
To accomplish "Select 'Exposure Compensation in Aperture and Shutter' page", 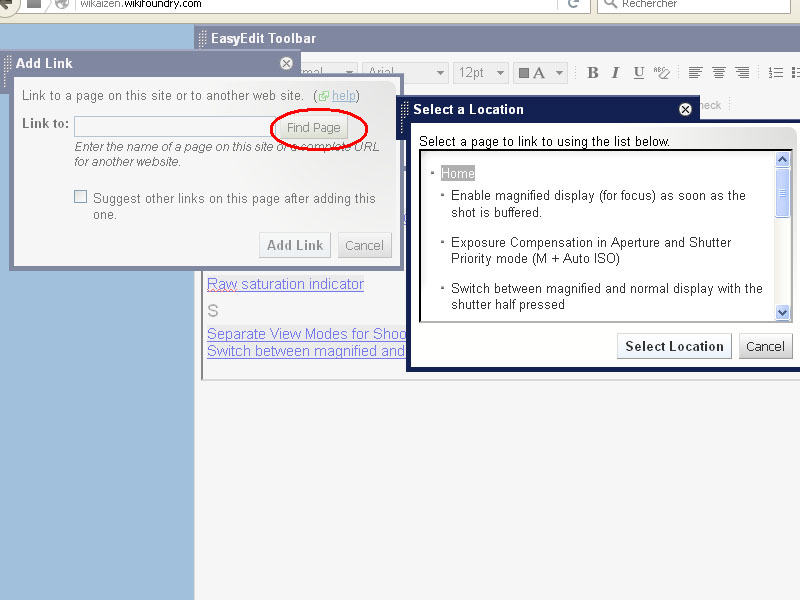I will [x=591, y=250].
